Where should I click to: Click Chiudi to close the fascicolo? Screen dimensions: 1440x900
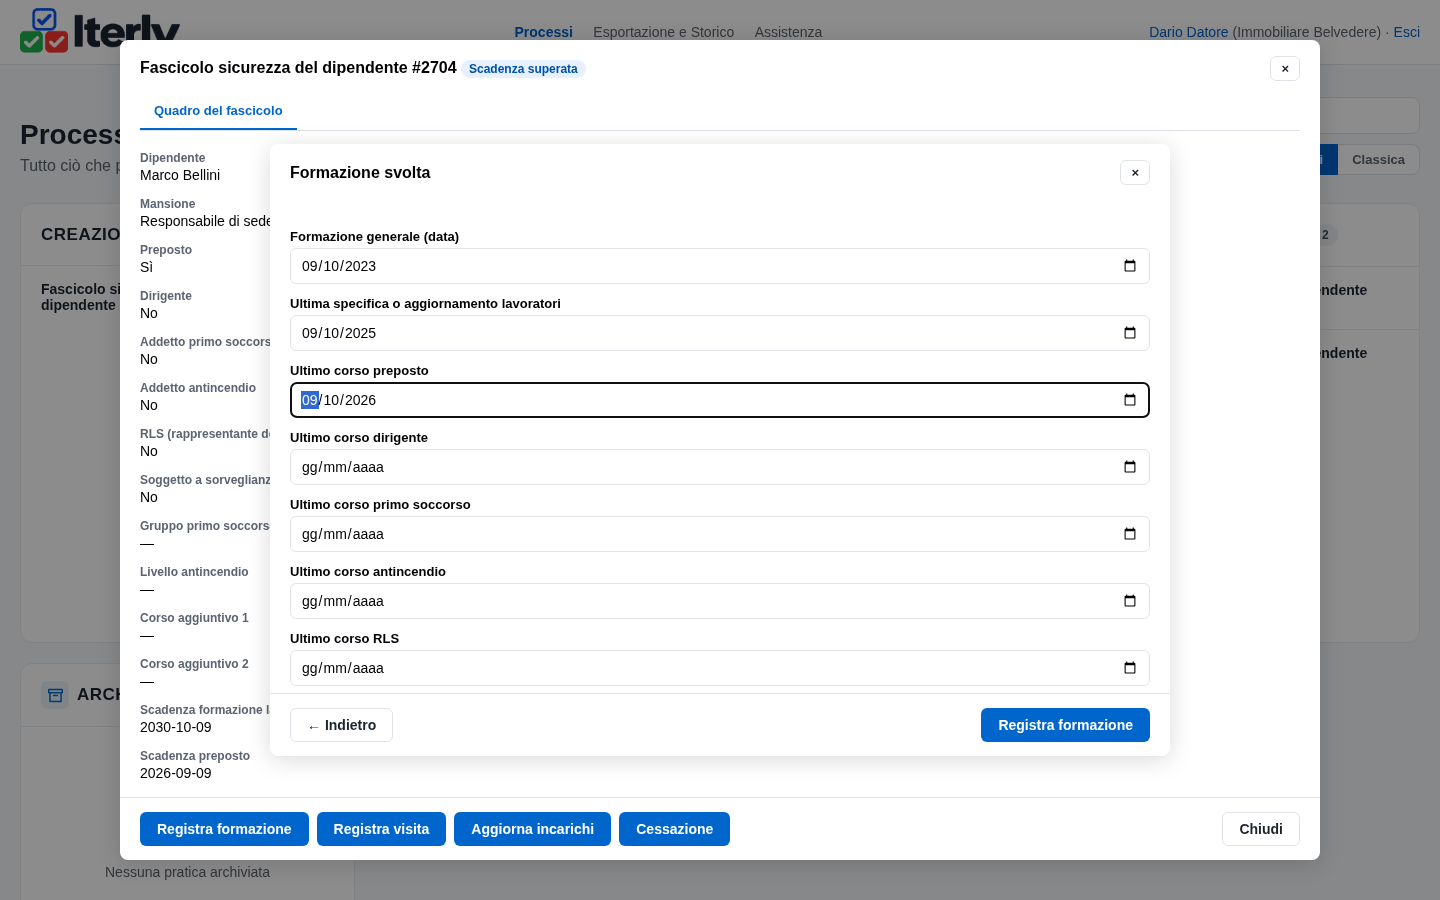tap(1260, 829)
